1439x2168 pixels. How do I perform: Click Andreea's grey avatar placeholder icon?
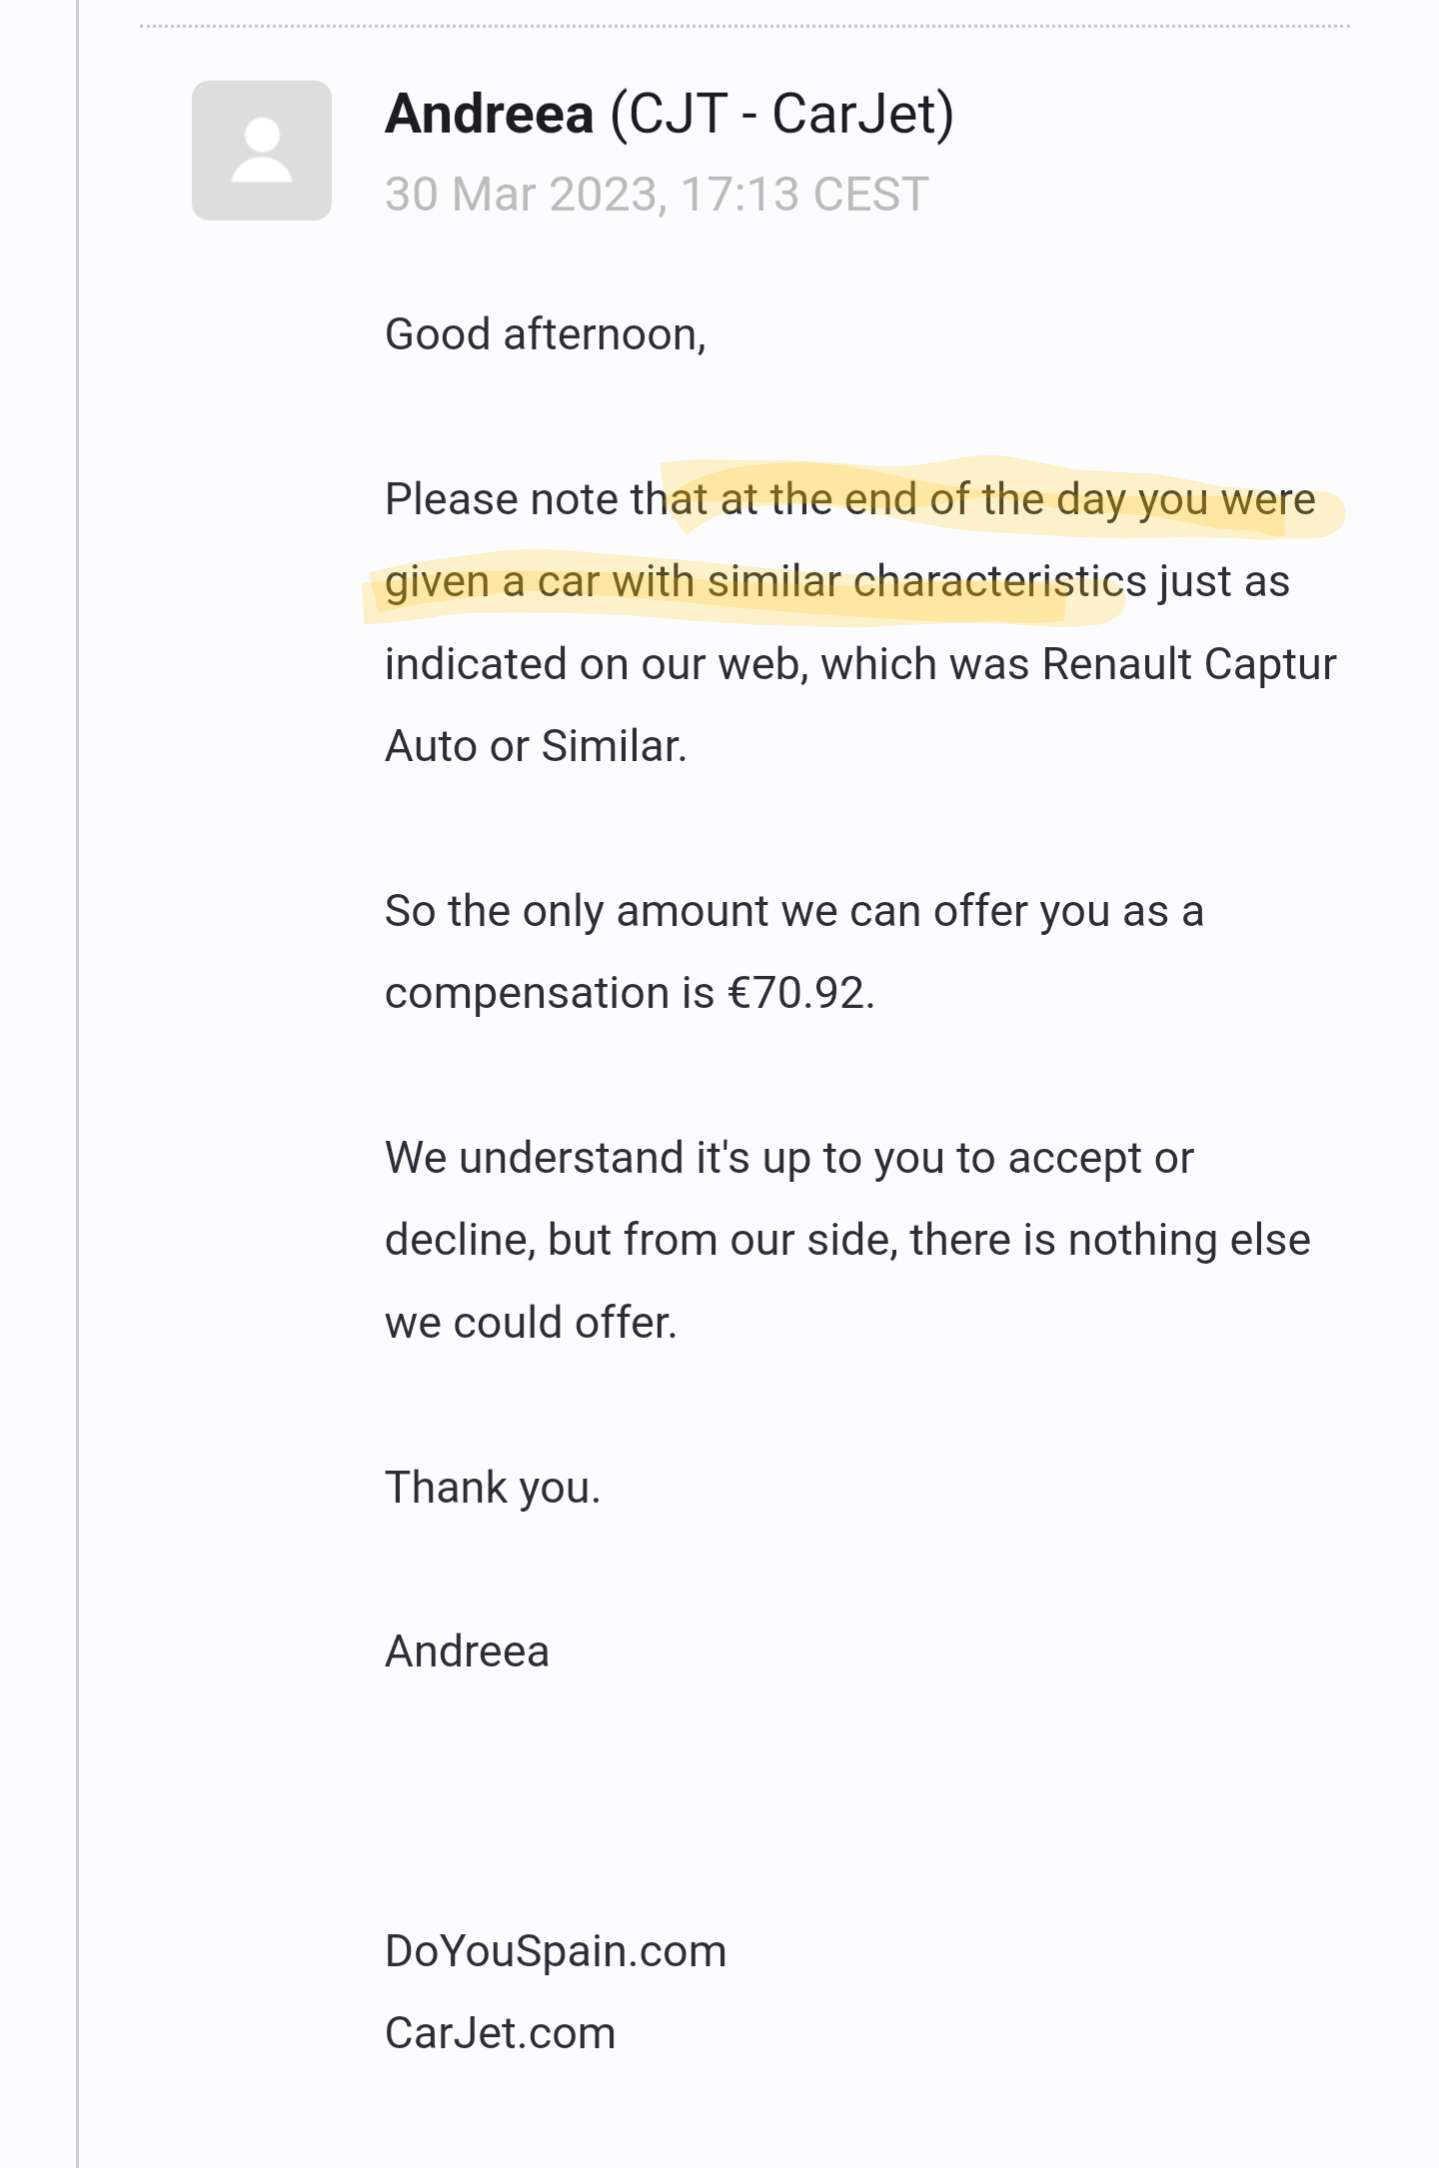tap(262, 150)
